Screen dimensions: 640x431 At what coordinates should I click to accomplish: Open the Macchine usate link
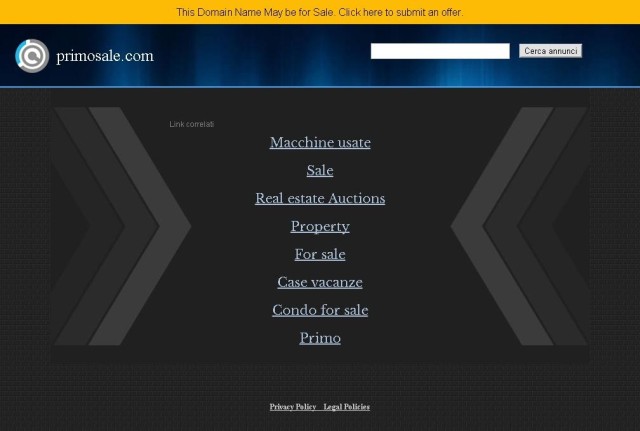click(x=320, y=142)
